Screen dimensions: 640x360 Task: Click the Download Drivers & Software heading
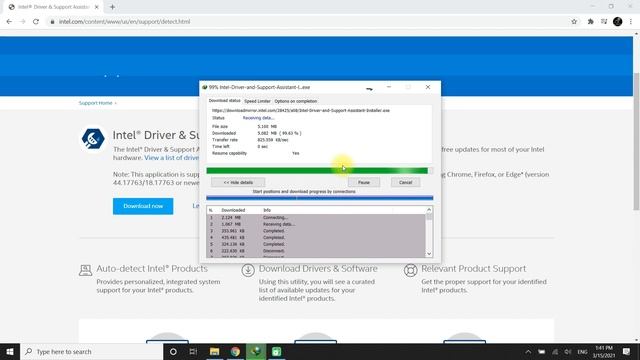click(318, 269)
